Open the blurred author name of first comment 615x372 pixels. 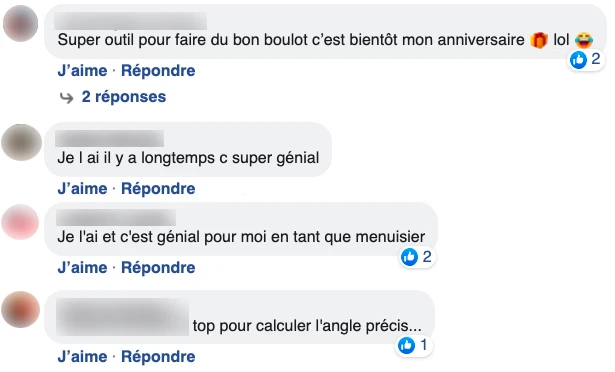131,21
